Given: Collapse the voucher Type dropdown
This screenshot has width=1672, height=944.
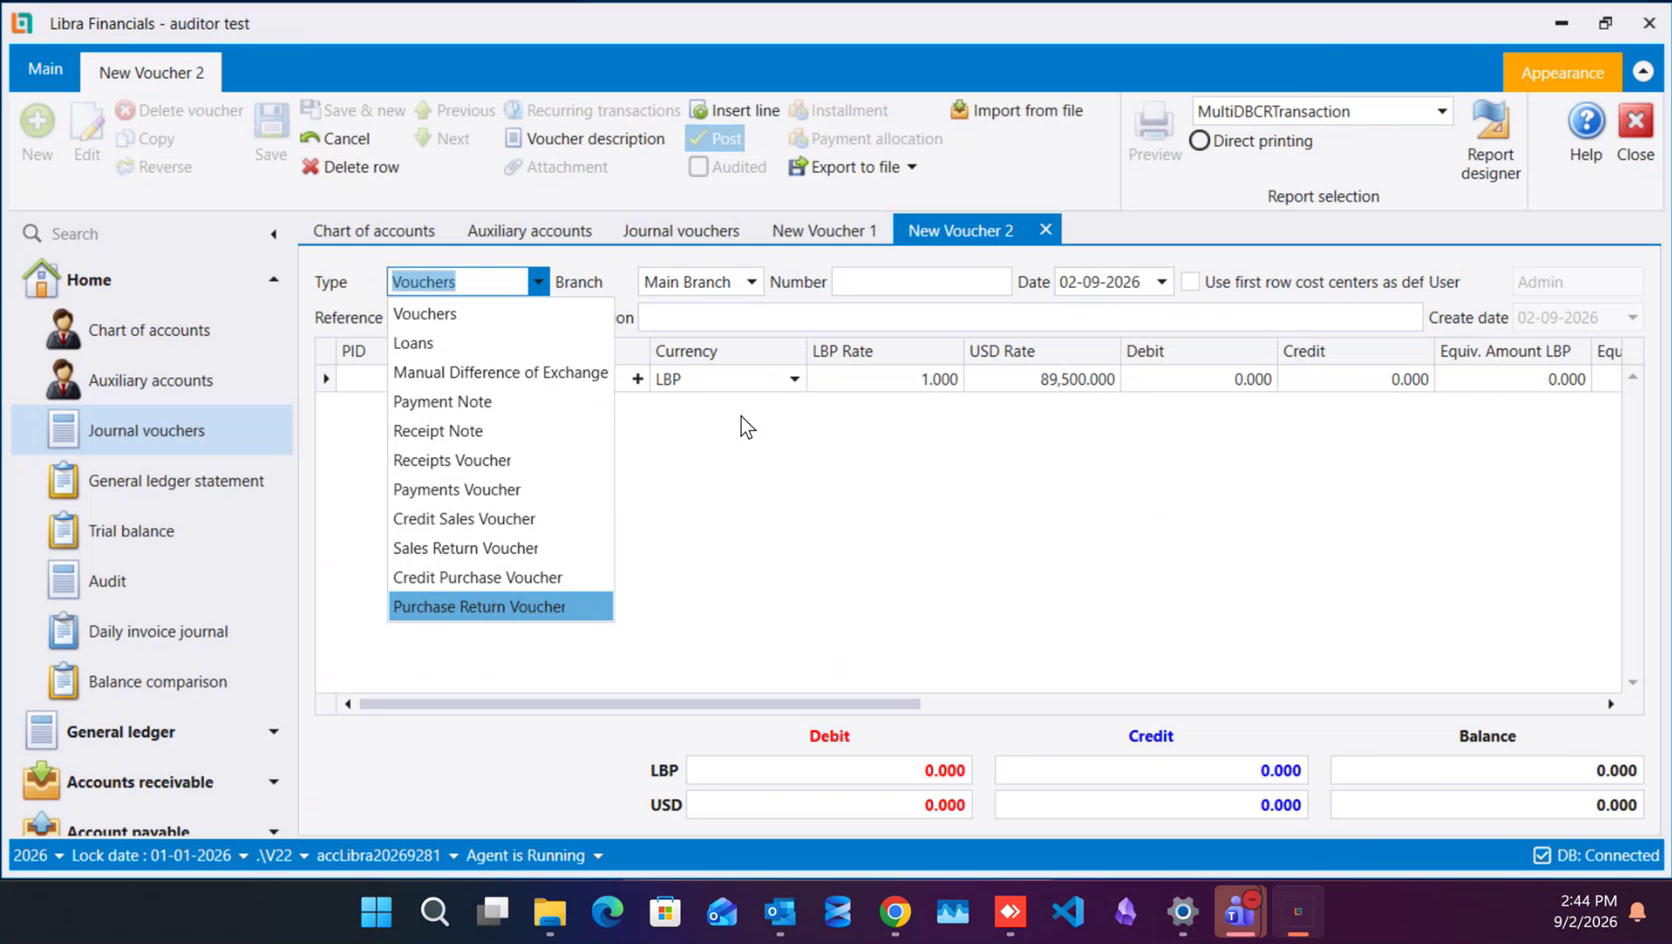Looking at the screenshot, I should pos(538,282).
